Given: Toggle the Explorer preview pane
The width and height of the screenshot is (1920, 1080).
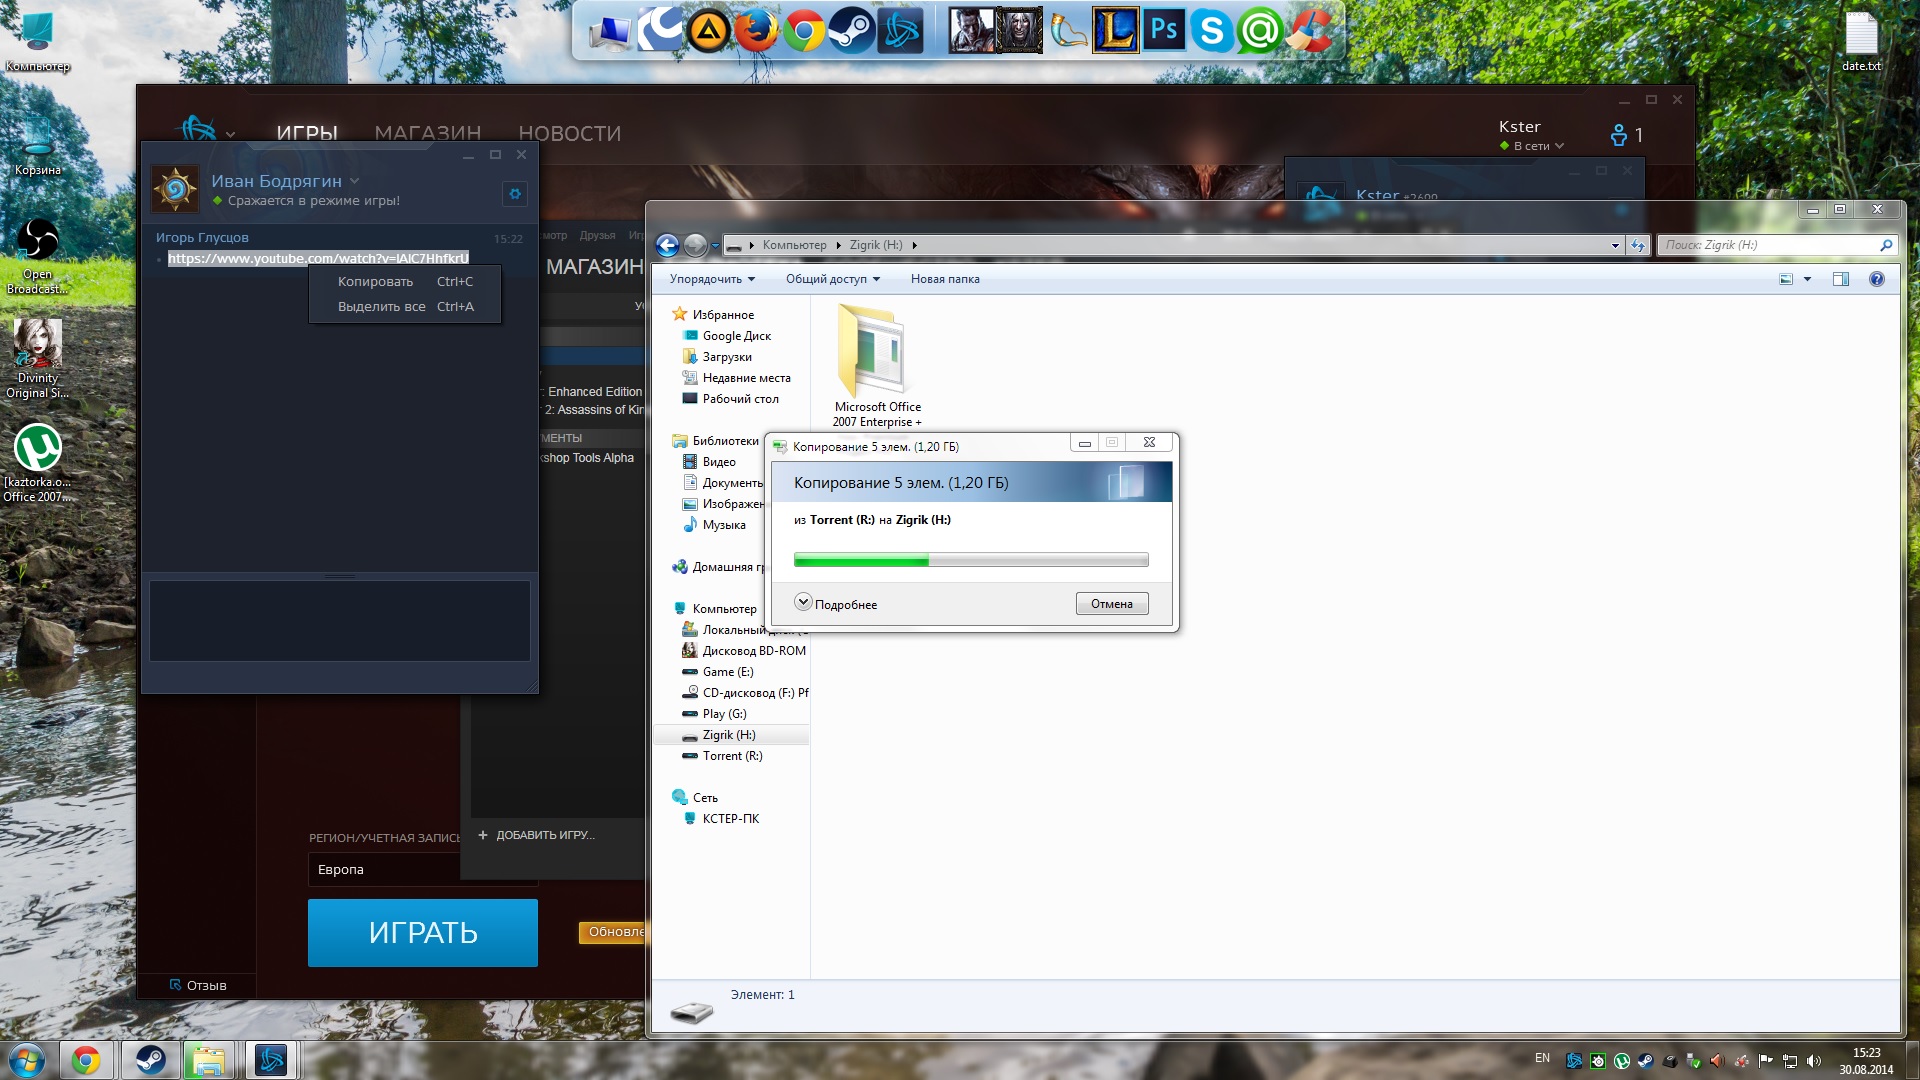Looking at the screenshot, I should coord(1840,279).
